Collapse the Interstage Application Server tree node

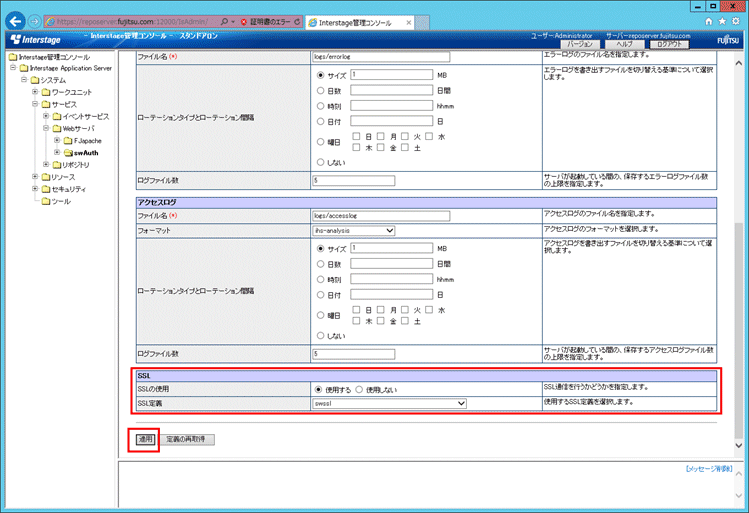(13, 68)
